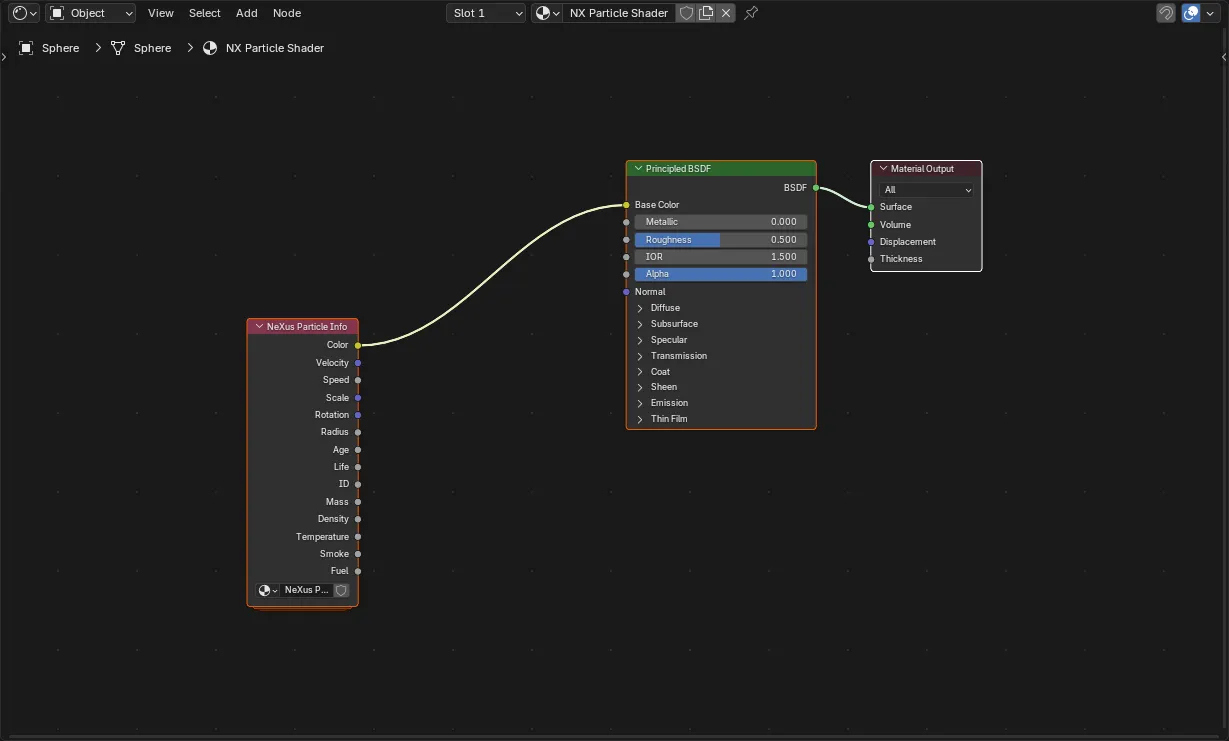Expand the Diffuse panel
Viewport: 1229px width, 741px height.
click(640, 308)
